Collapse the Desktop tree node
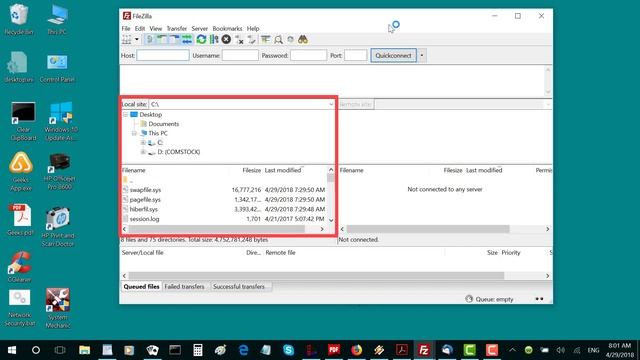This screenshot has width=640, height=360. click(125, 115)
